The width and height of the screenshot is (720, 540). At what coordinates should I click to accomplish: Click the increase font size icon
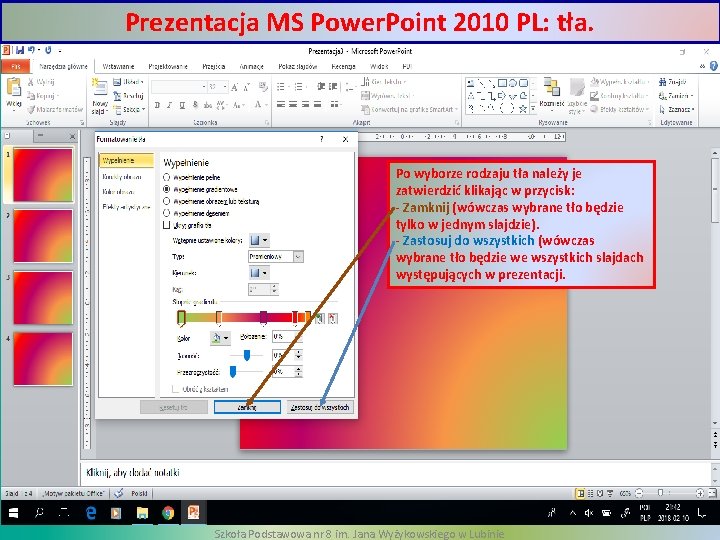[235, 87]
